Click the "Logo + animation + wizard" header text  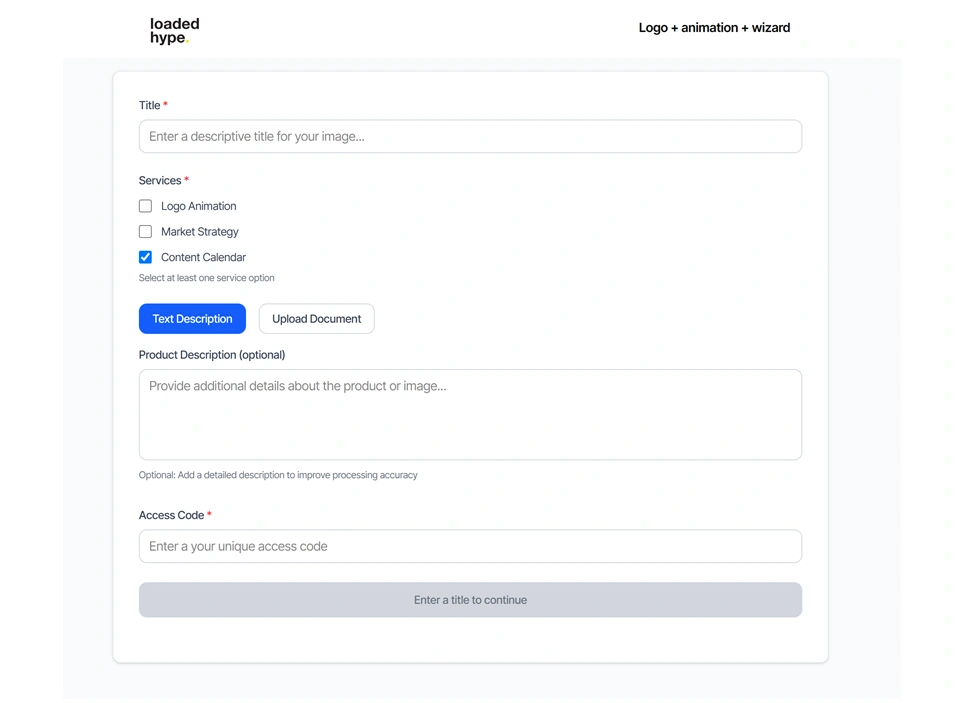(x=714, y=28)
